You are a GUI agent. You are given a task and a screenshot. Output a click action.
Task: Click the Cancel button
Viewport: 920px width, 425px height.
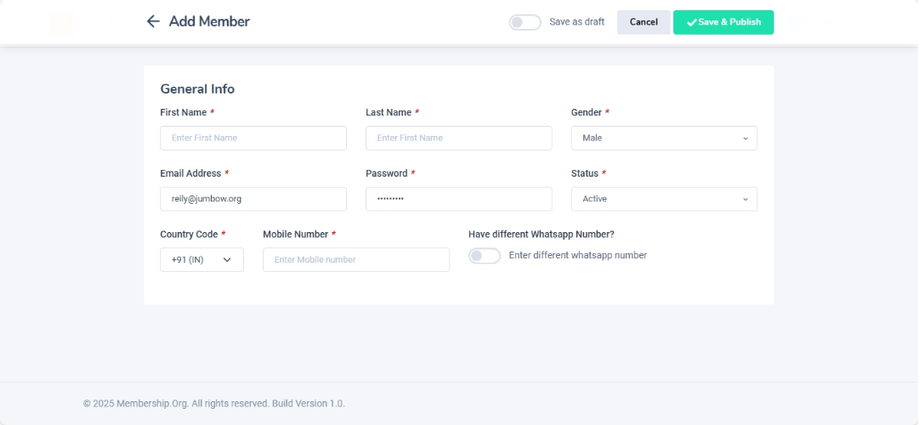pyautogui.click(x=643, y=22)
